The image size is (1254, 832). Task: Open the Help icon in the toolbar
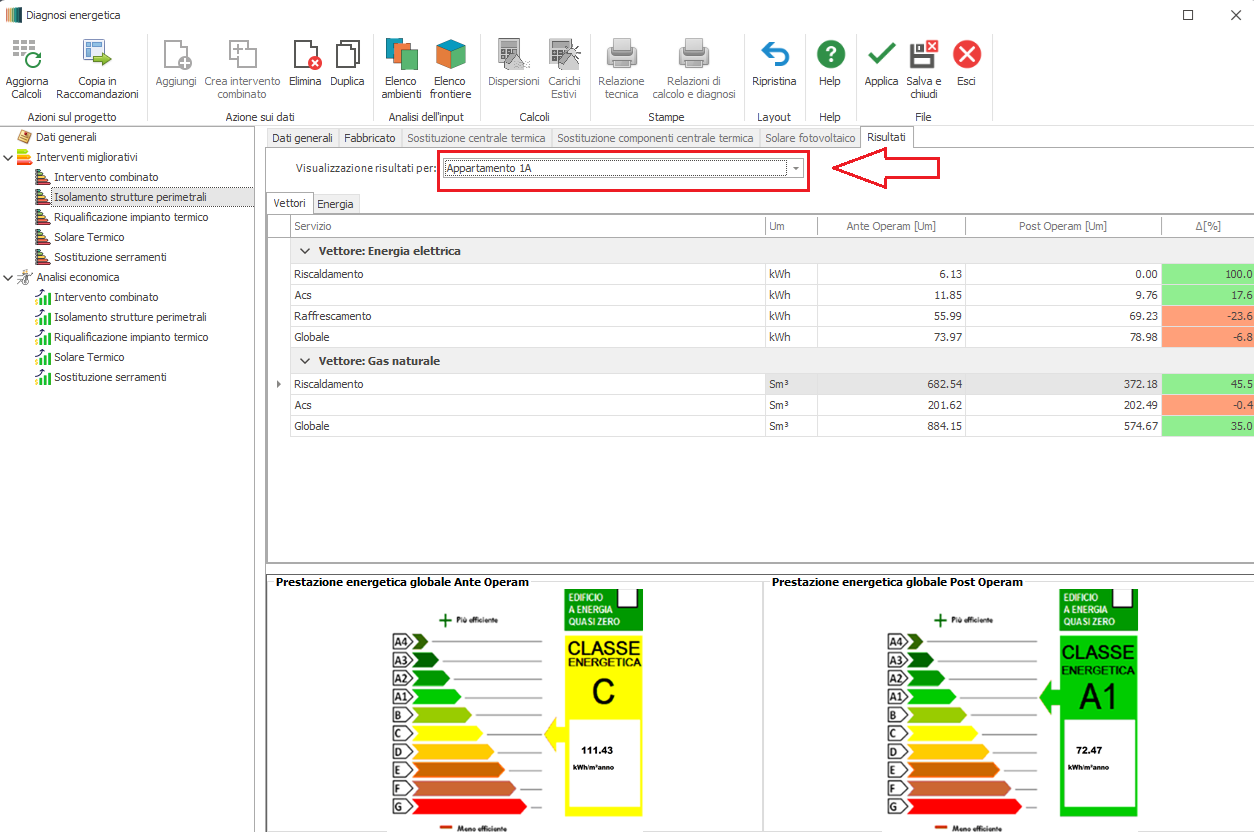829,55
